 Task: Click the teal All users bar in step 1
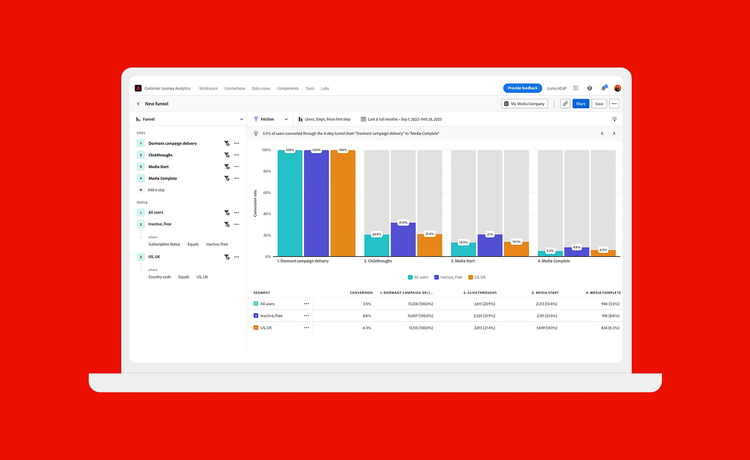click(x=289, y=205)
